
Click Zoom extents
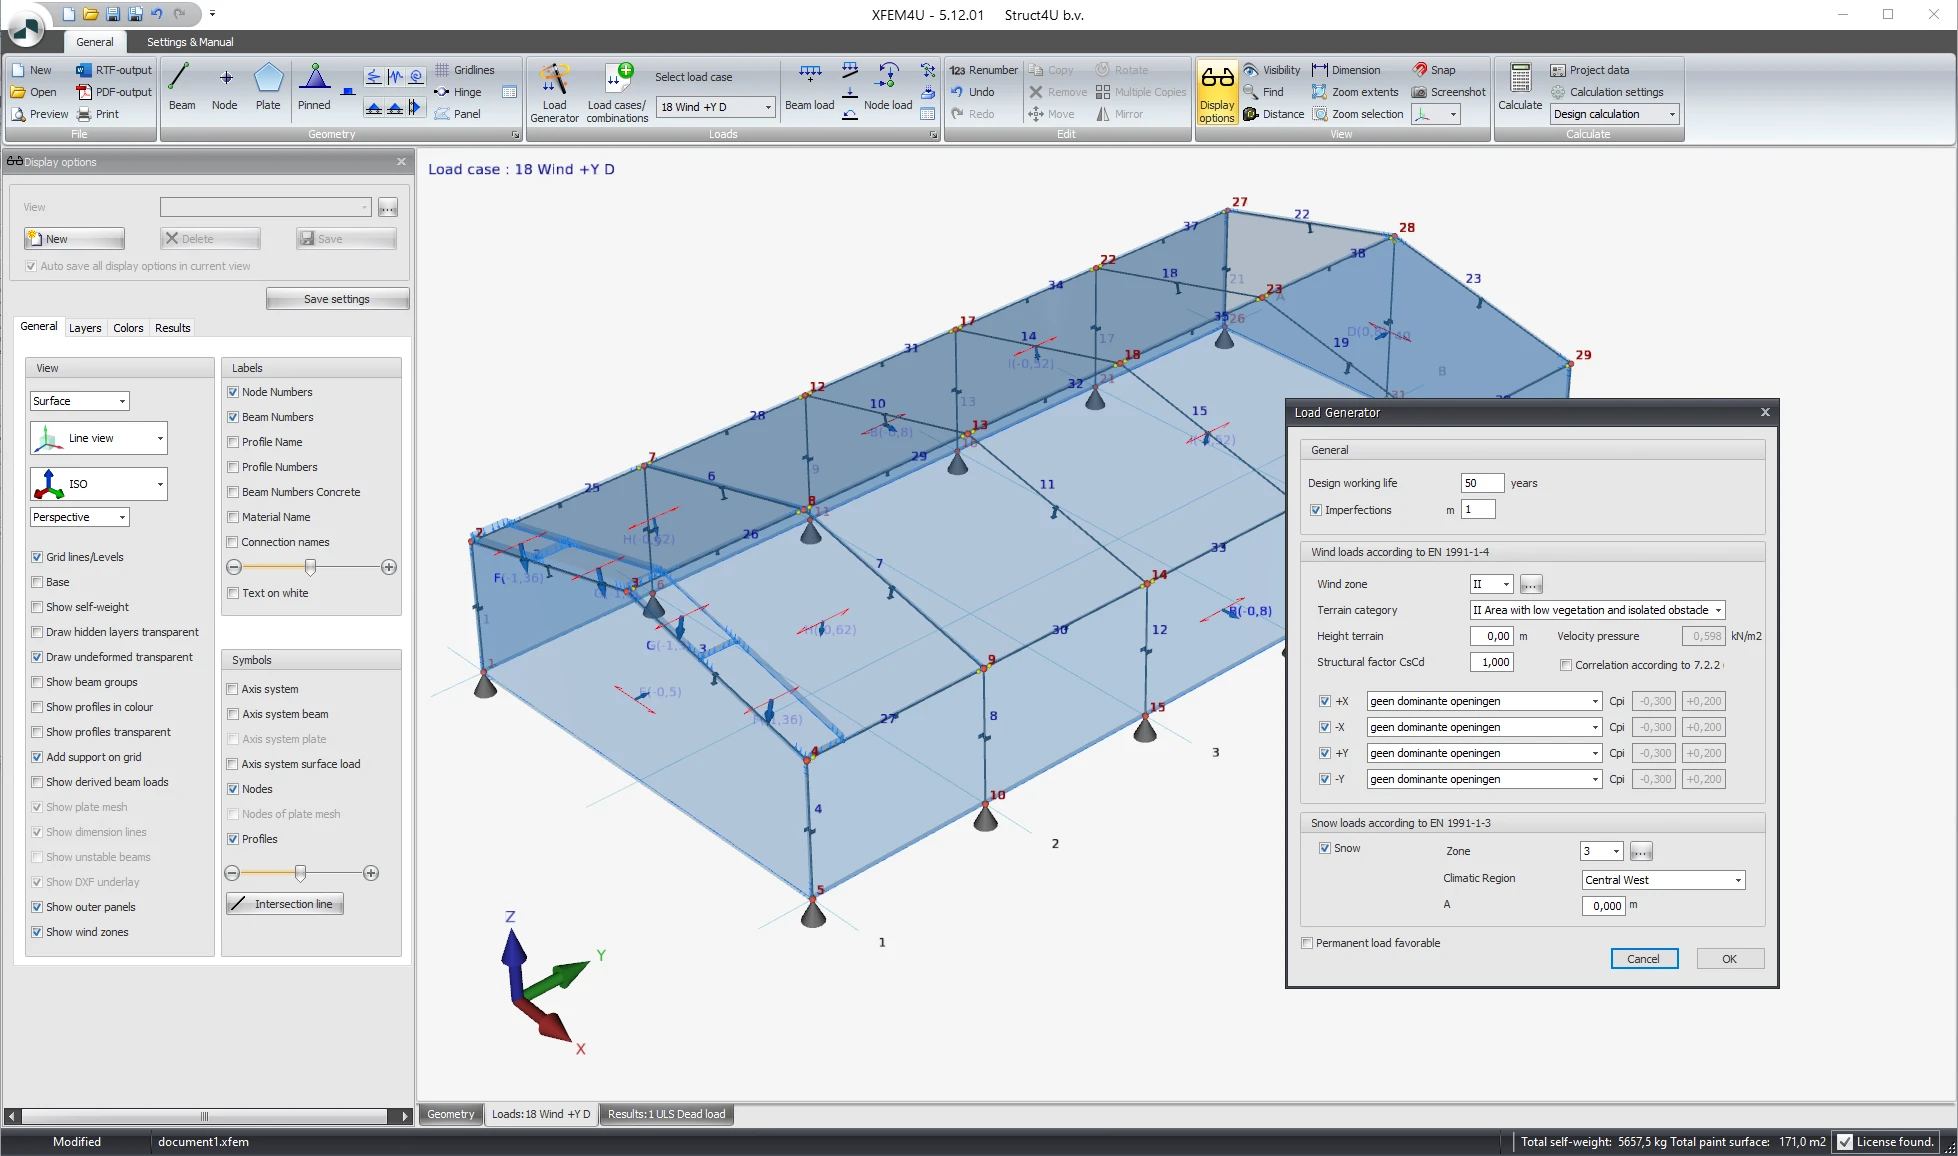1355,92
